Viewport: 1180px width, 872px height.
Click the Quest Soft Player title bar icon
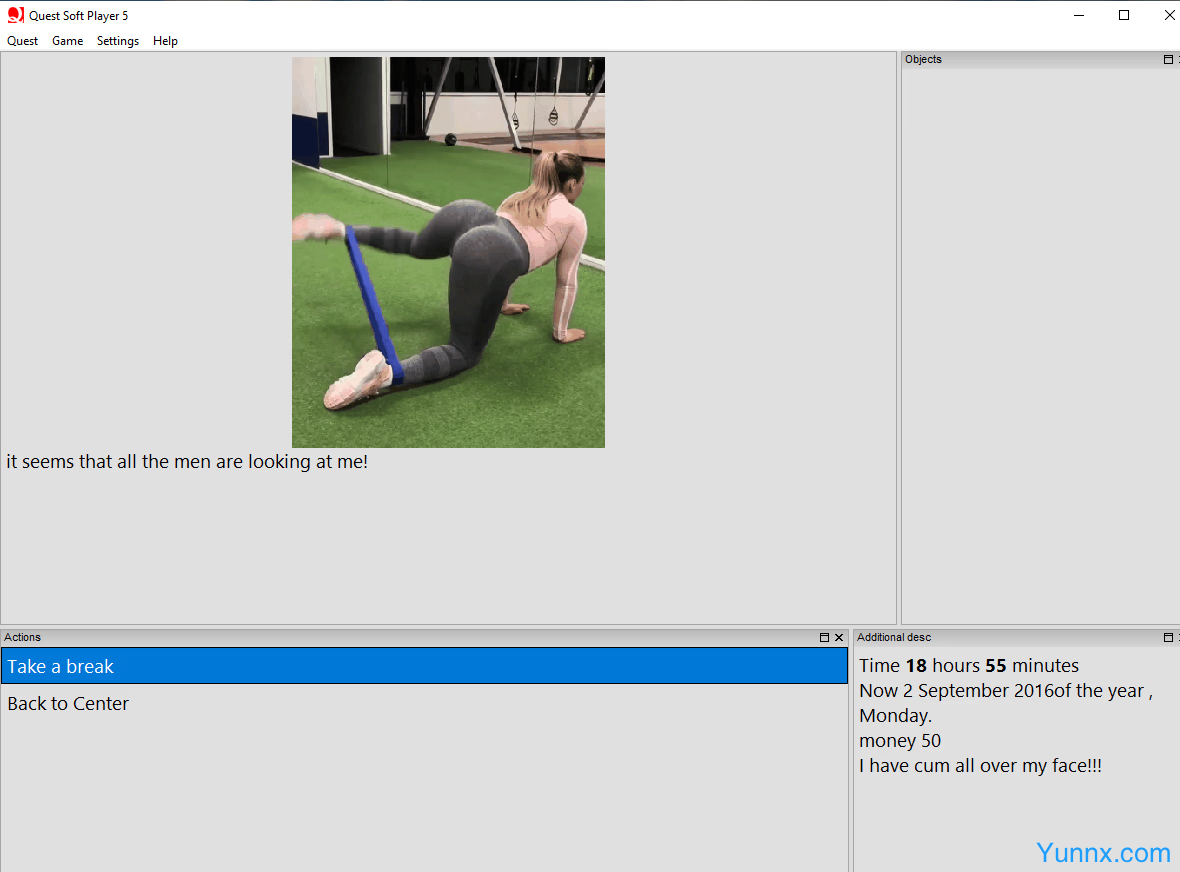(15, 15)
